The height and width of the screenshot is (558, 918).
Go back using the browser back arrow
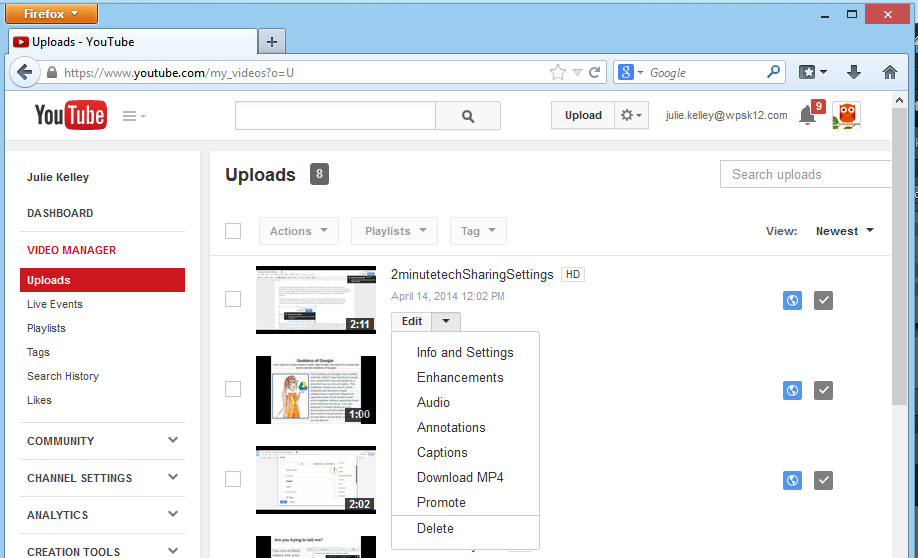tap(25, 73)
